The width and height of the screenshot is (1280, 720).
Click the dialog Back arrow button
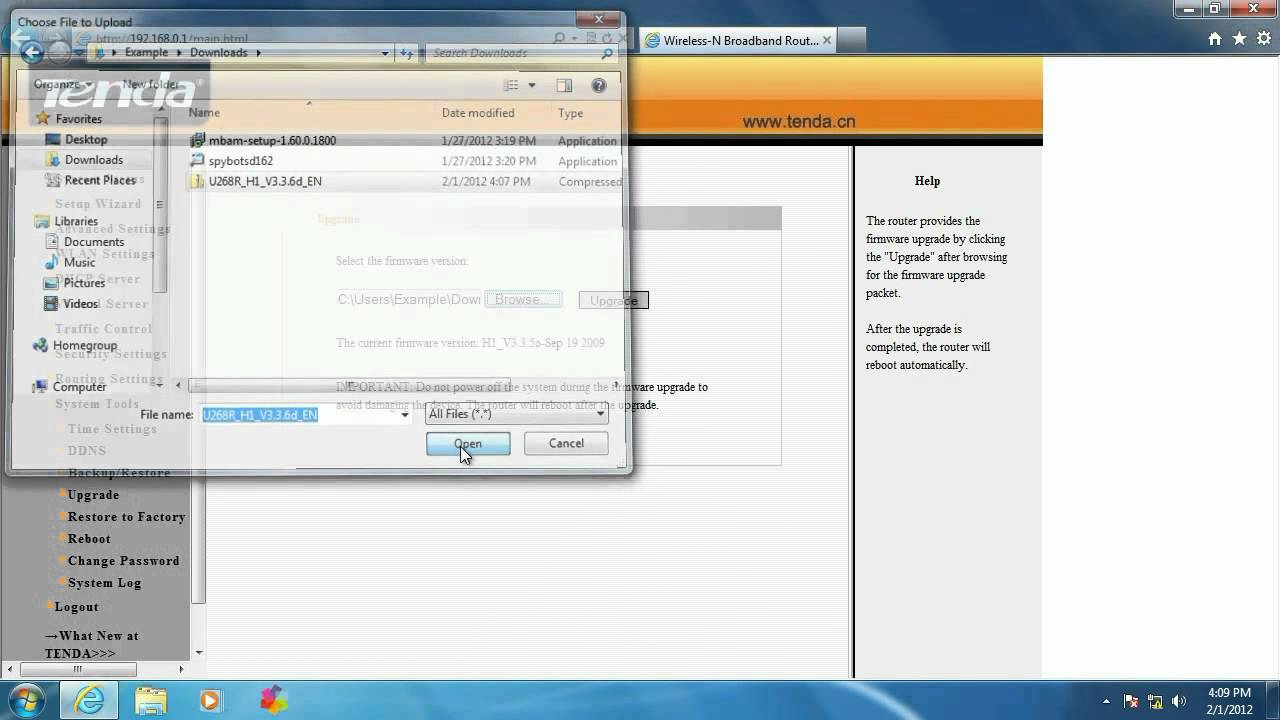coord(31,53)
